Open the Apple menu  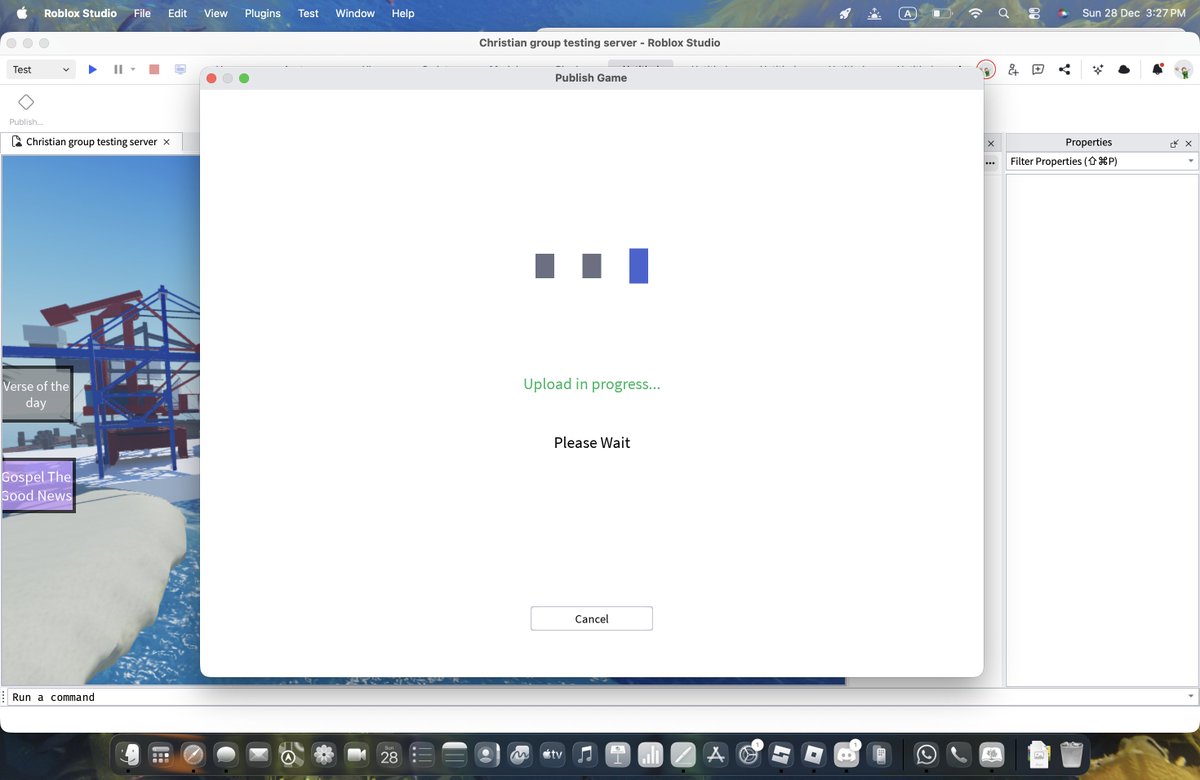(x=21, y=13)
